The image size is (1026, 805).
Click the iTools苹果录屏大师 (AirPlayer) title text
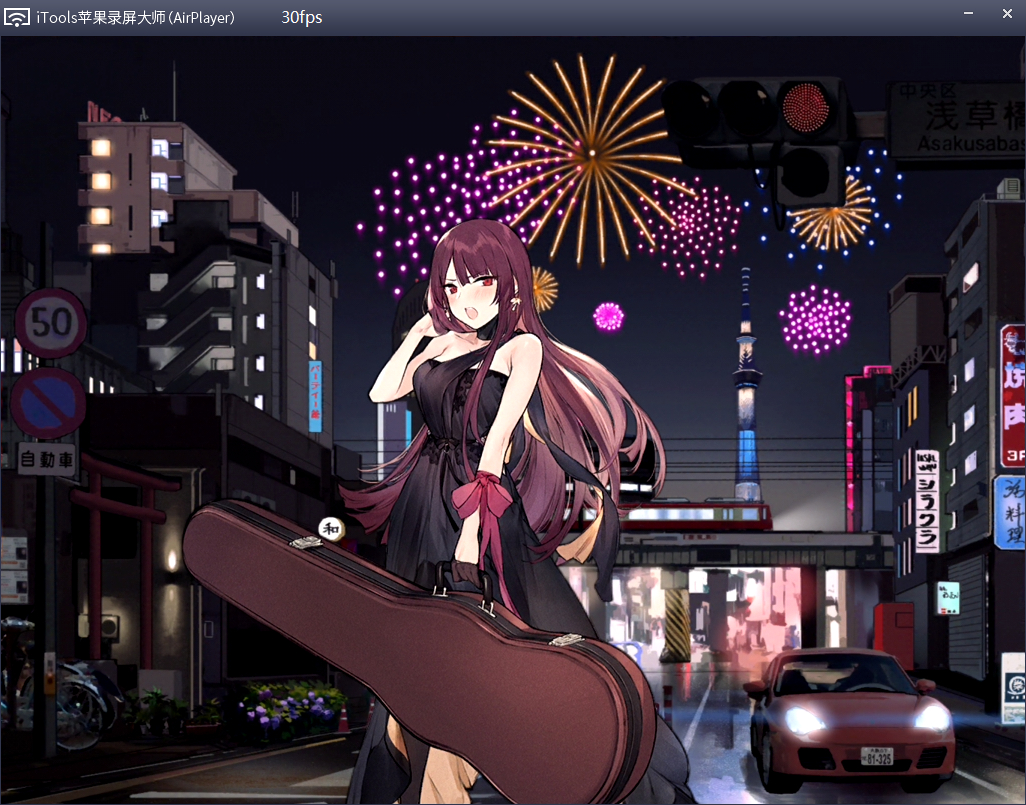tap(135, 18)
